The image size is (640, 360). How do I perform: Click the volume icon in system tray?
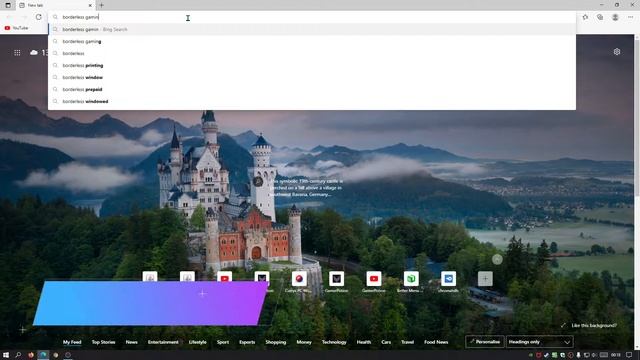(x=594, y=355)
